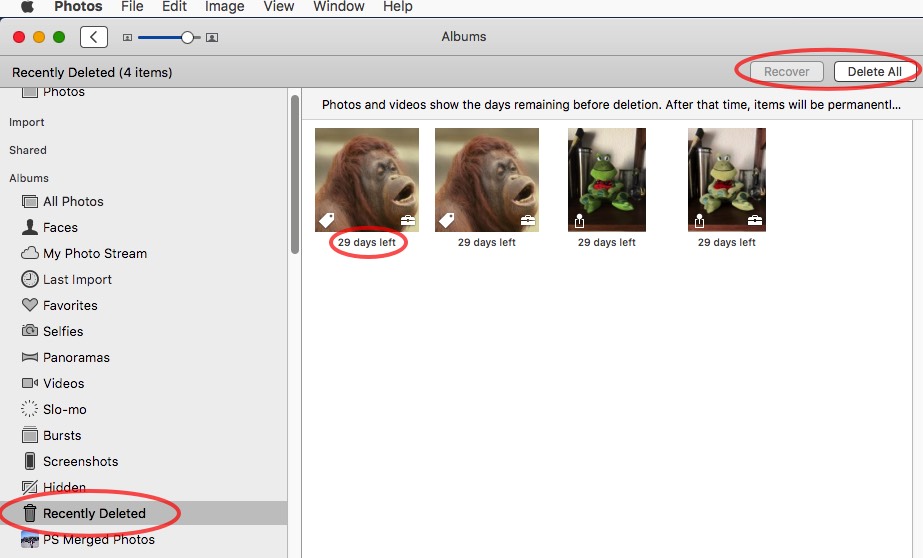Click the edited toolbox badge on first orangutan photo

tap(408, 221)
